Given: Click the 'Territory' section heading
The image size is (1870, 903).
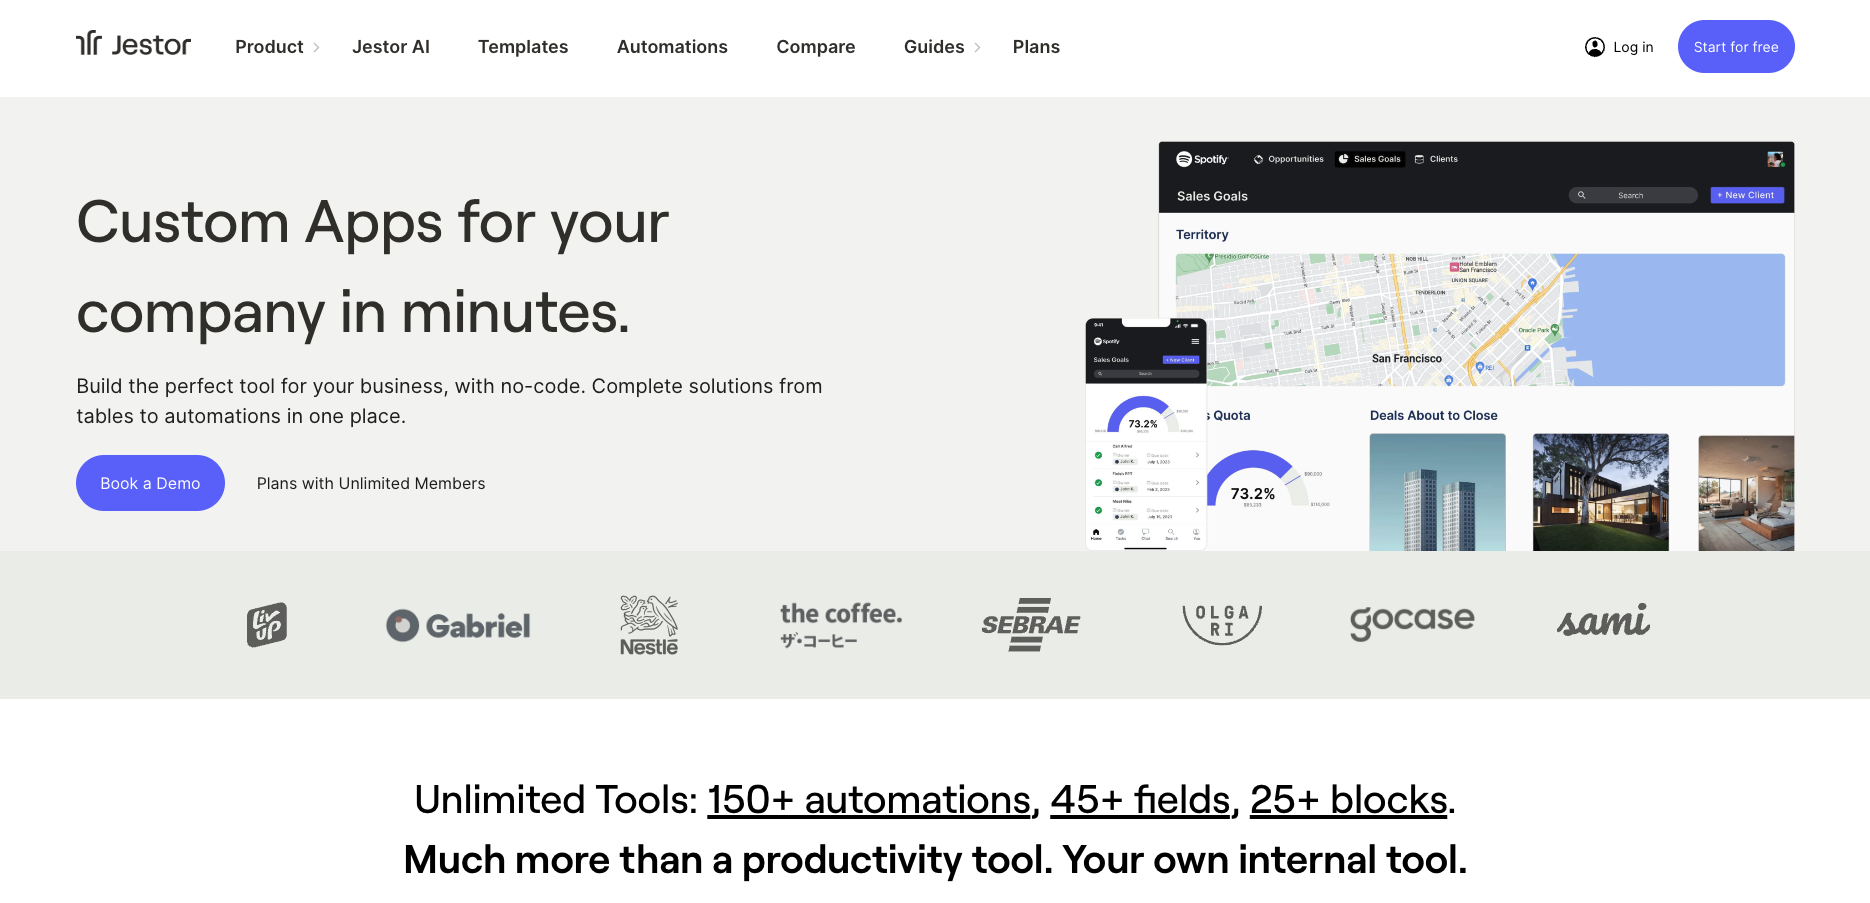Looking at the screenshot, I should pos(1202,234).
